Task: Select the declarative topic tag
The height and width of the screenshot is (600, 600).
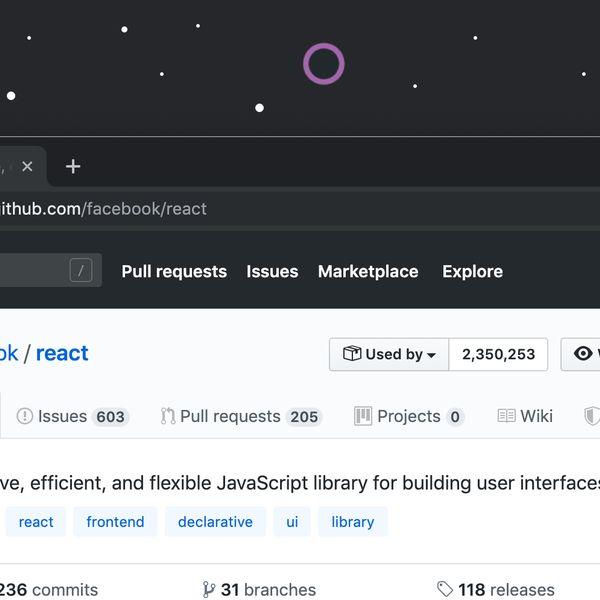Action: (215, 522)
